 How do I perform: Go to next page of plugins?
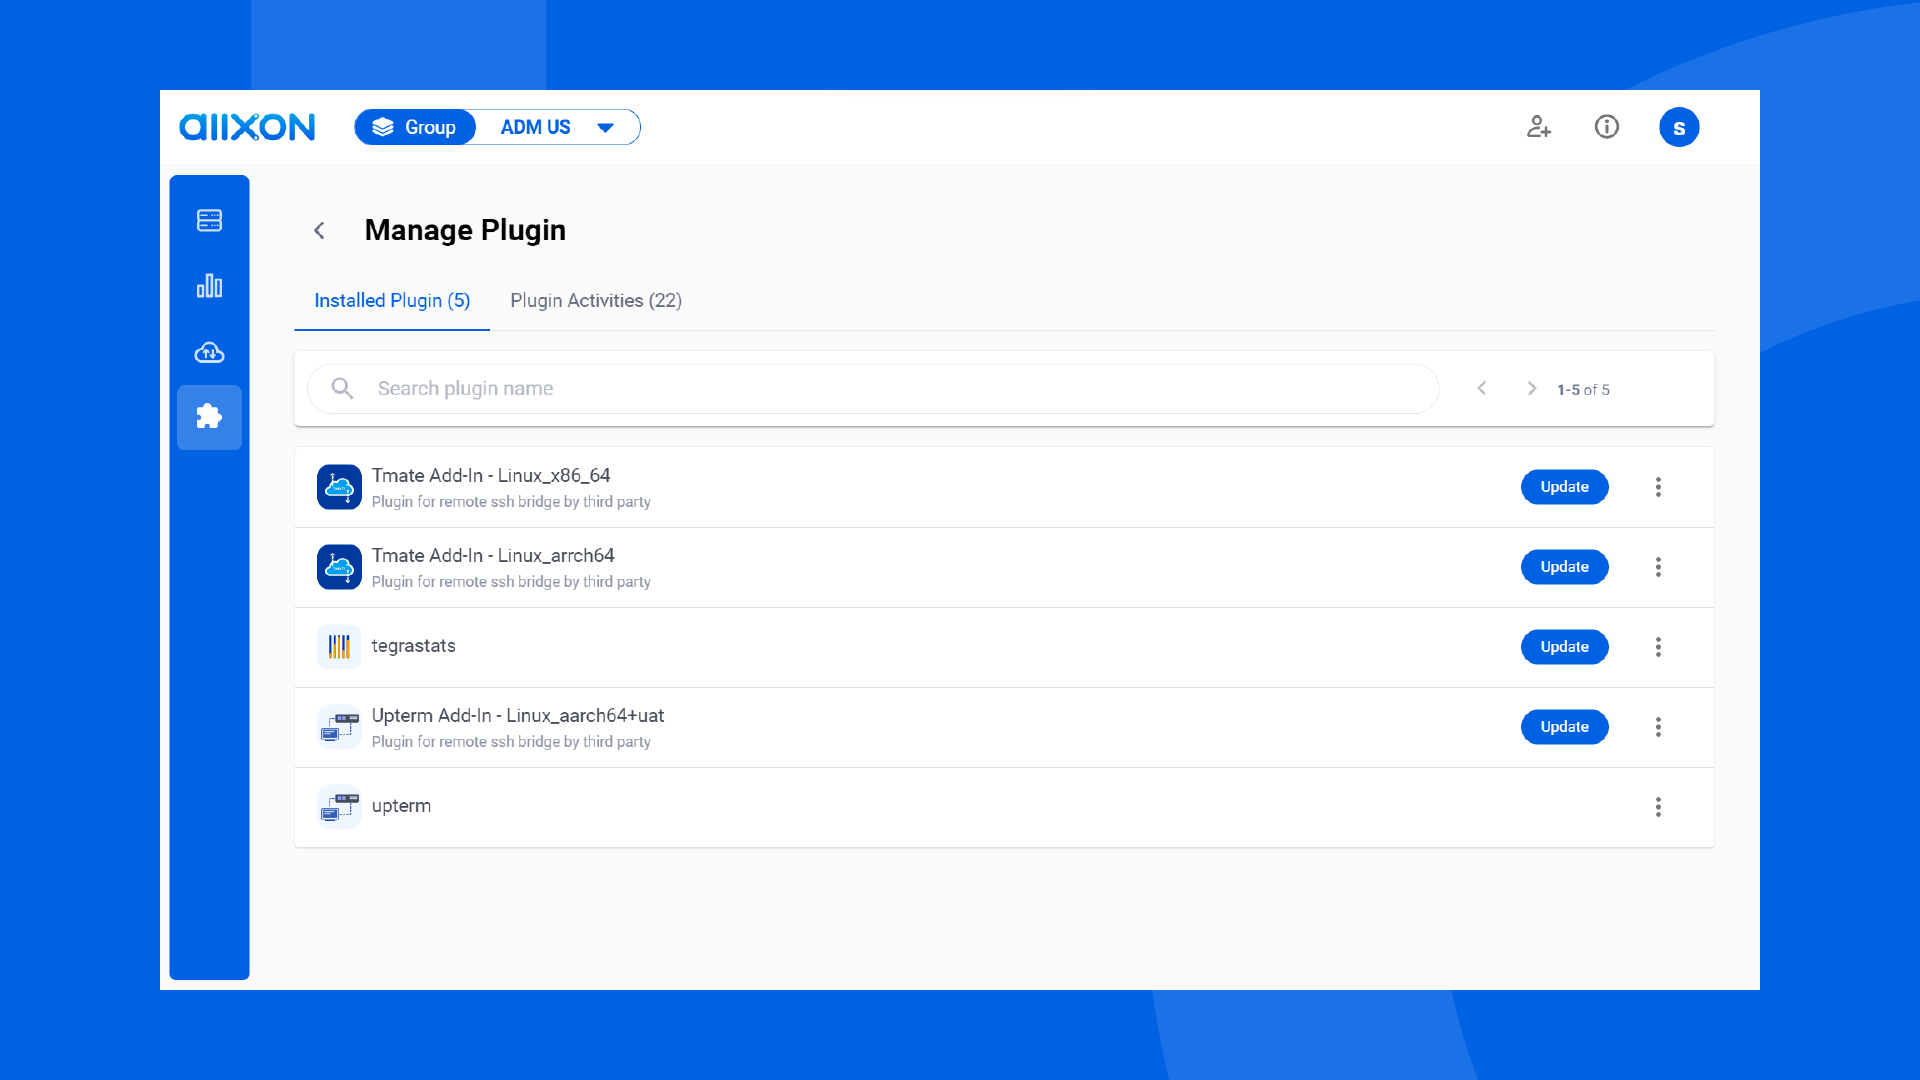1531,389
